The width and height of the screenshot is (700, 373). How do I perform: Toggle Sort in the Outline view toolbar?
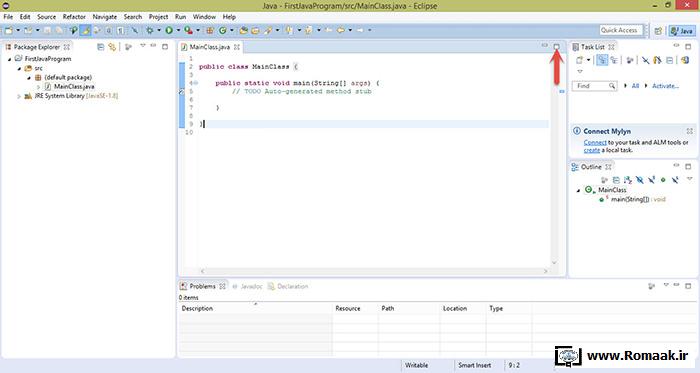click(x=628, y=180)
